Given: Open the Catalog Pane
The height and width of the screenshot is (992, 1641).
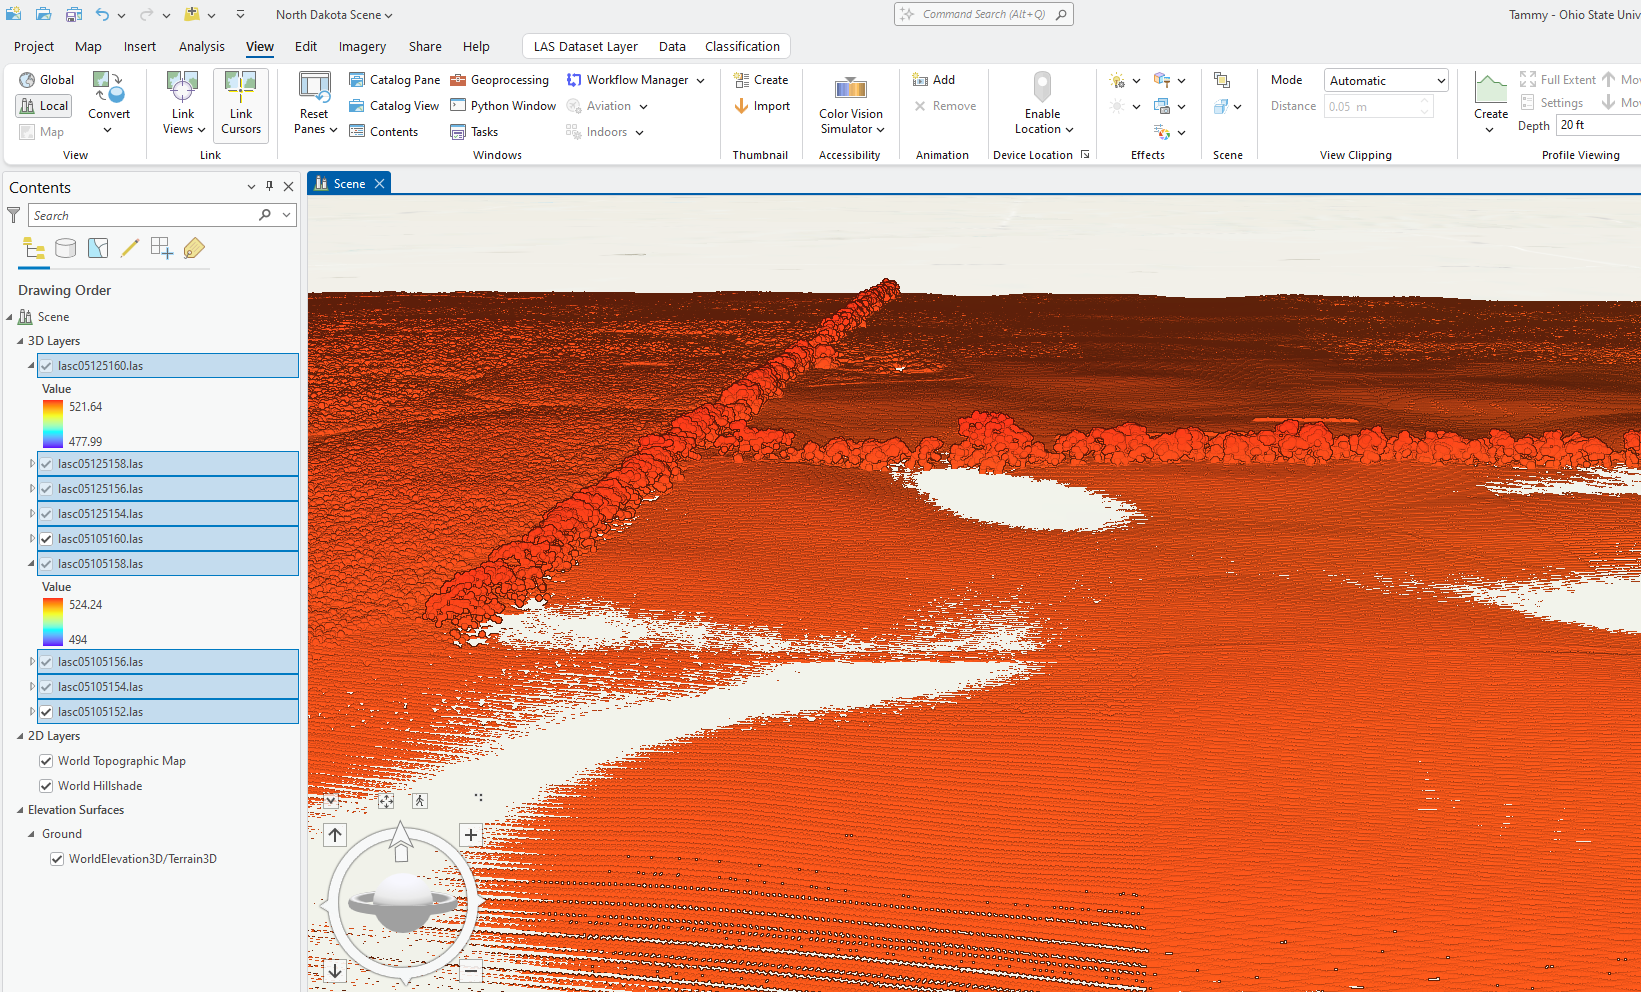Looking at the screenshot, I should pyautogui.click(x=395, y=80).
